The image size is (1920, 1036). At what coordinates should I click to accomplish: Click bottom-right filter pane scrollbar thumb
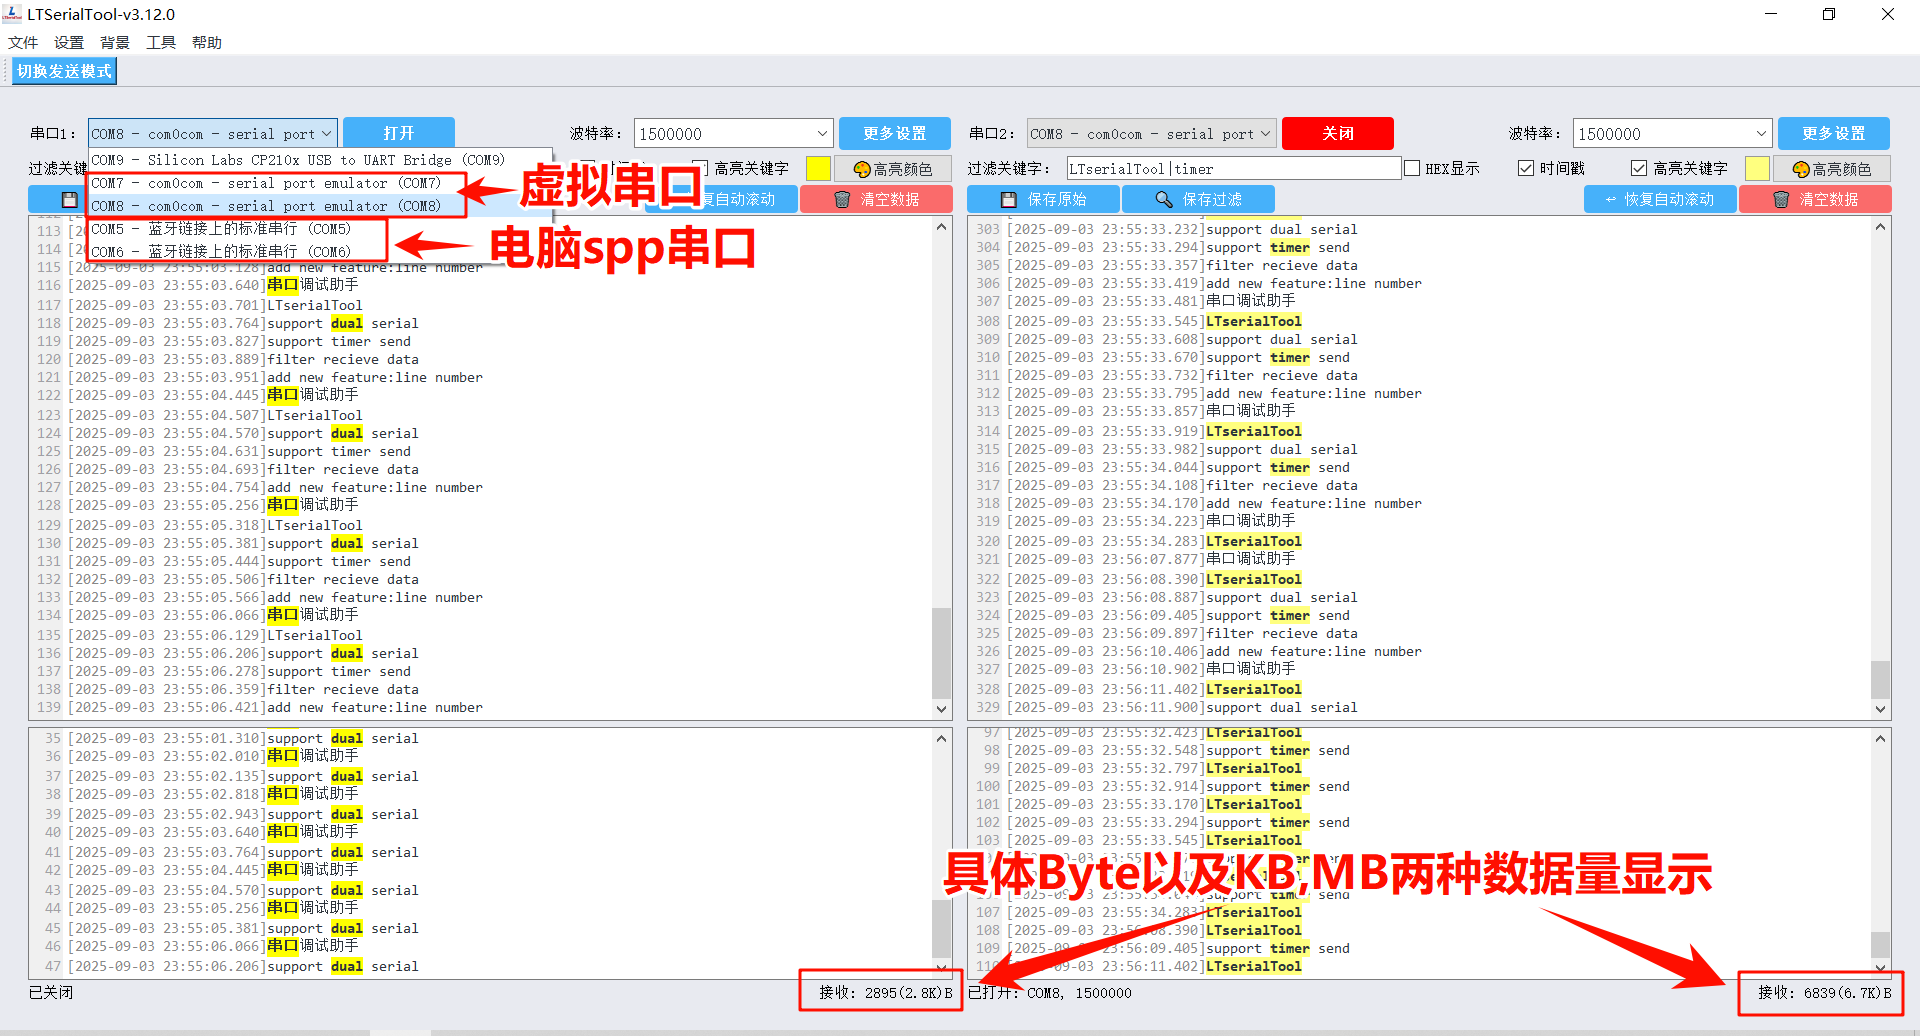pyautogui.click(x=1880, y=945)
